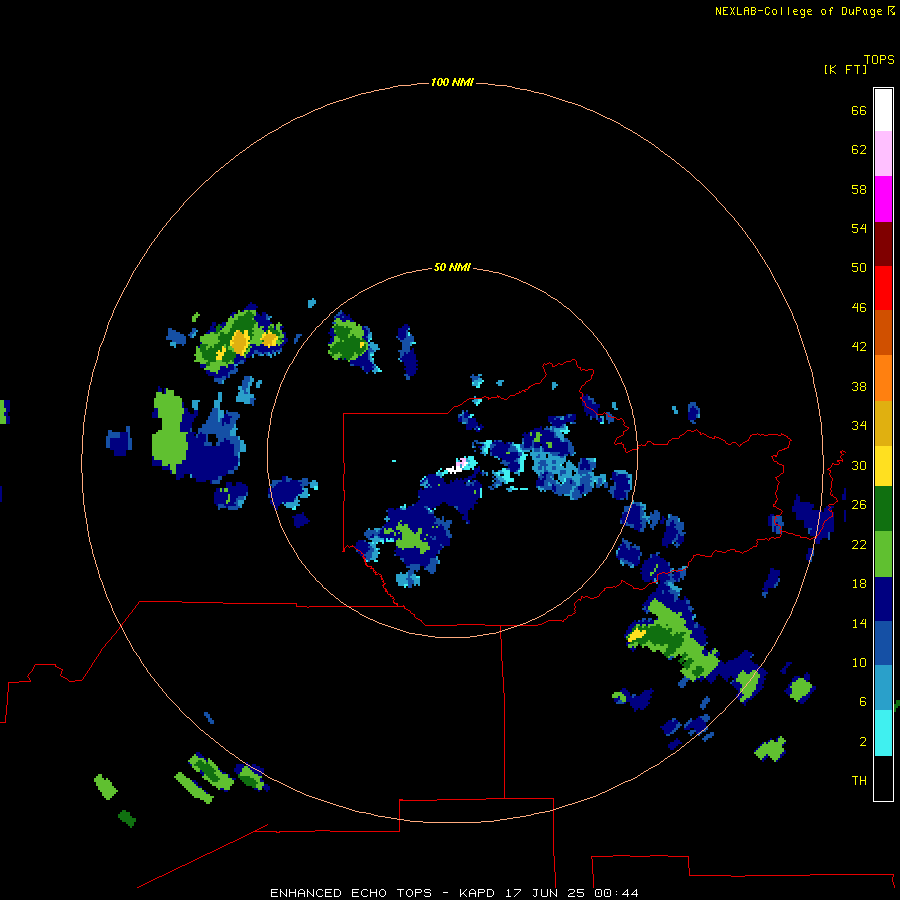Click the legend value 2
The image size is (900, 900).
pyautogui.click(x=863, y=742)
